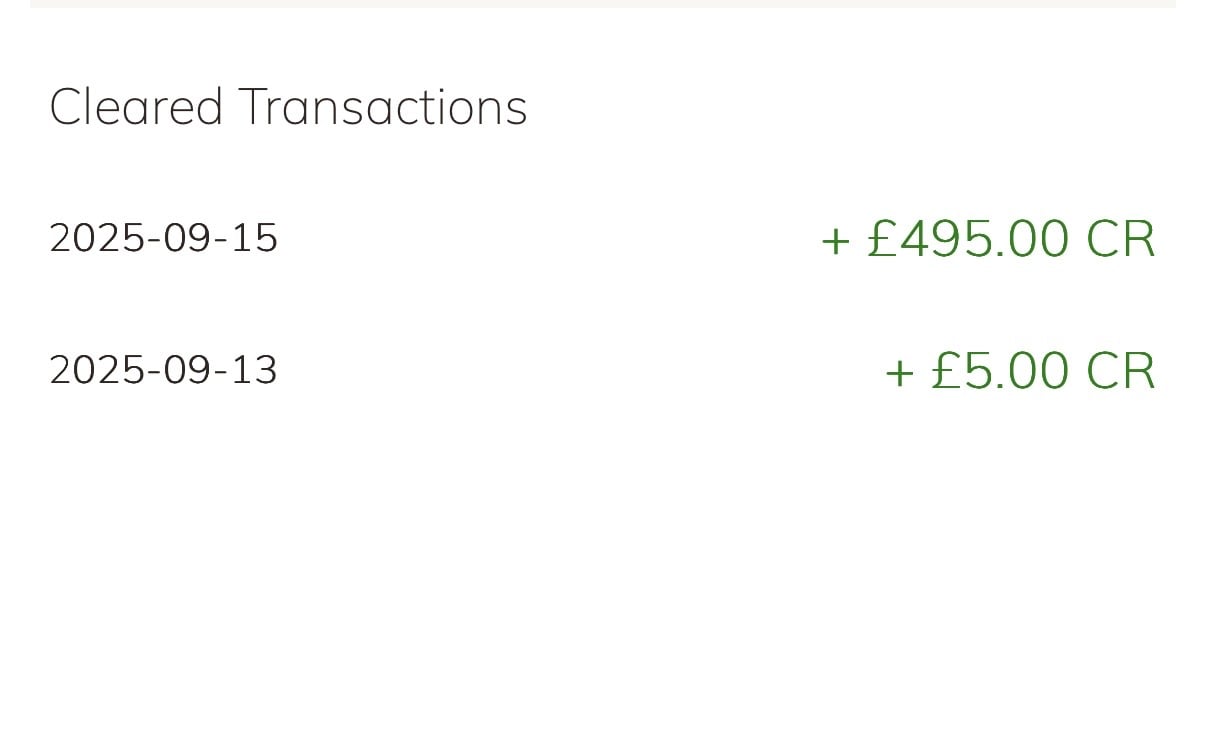Screen dimensions: 1206x732
Task: Click the 5.00 digits in second row
Action: (1017, 372)
